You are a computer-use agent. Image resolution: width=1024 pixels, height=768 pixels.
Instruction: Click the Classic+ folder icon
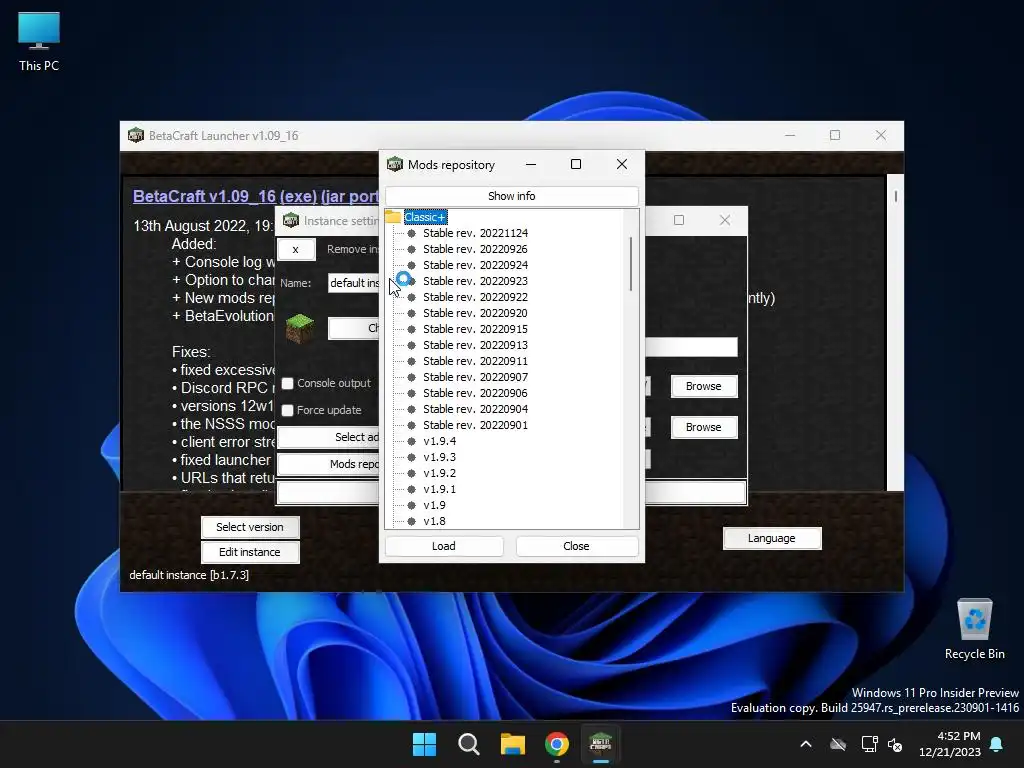(392, 217)
